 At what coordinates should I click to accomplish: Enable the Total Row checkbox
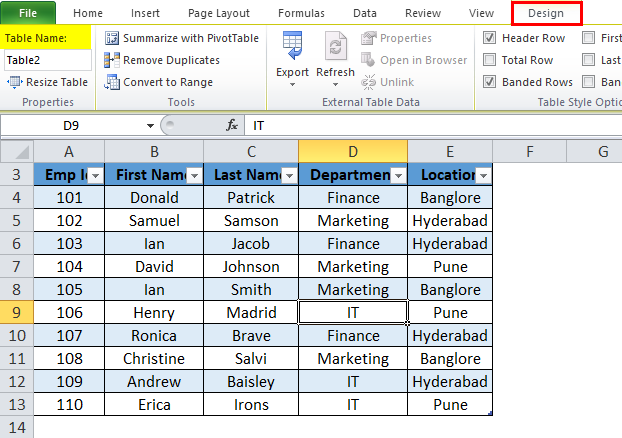pos(489,60)
